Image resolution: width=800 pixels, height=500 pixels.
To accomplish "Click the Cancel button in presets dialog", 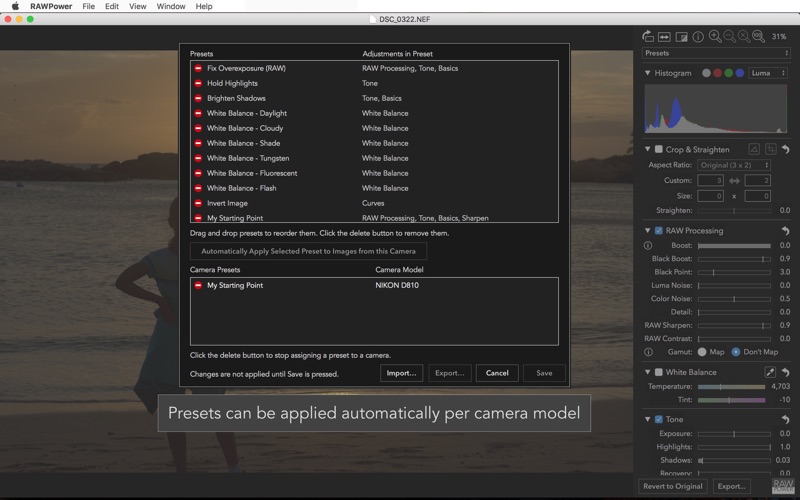I will tap(497, 373).
